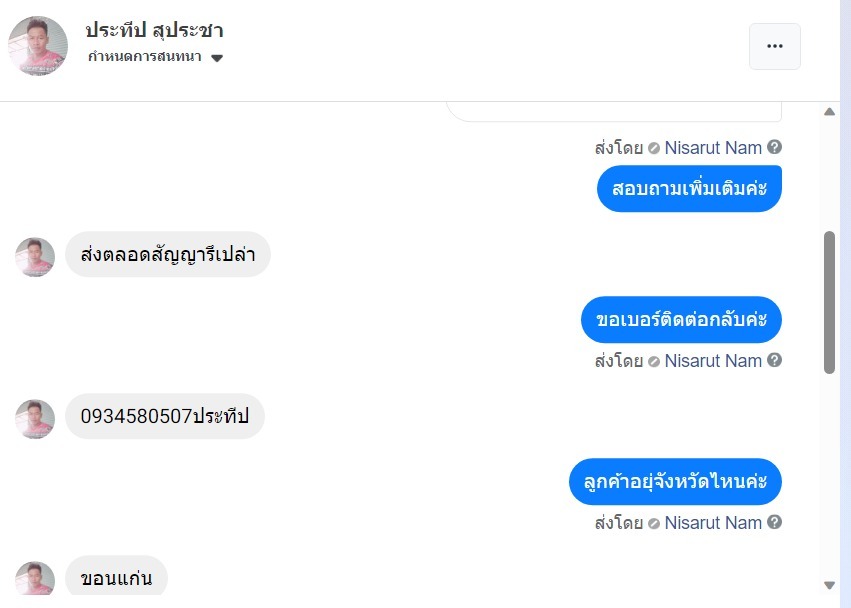Click the scroll up arrow of the chat

pyautogui.click(x=829, y=112)
